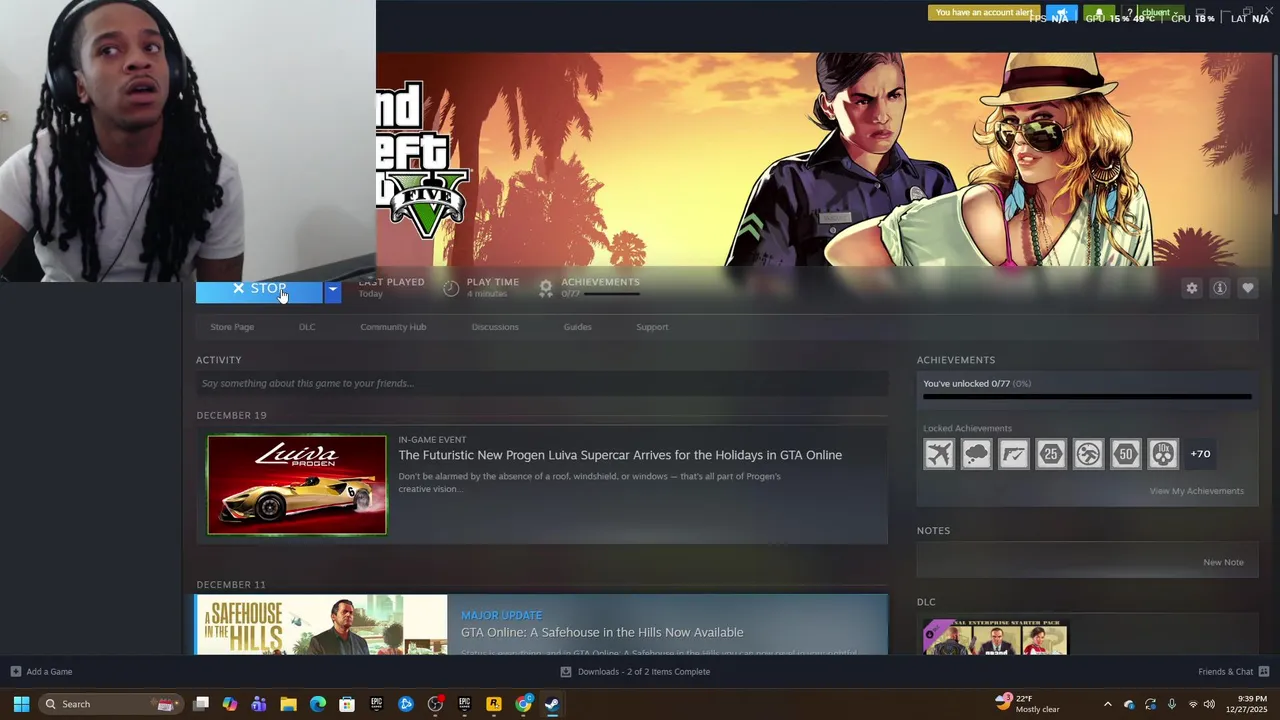Open the Discussions tab
Screen dimensions: 1280x720
(495, 327)
